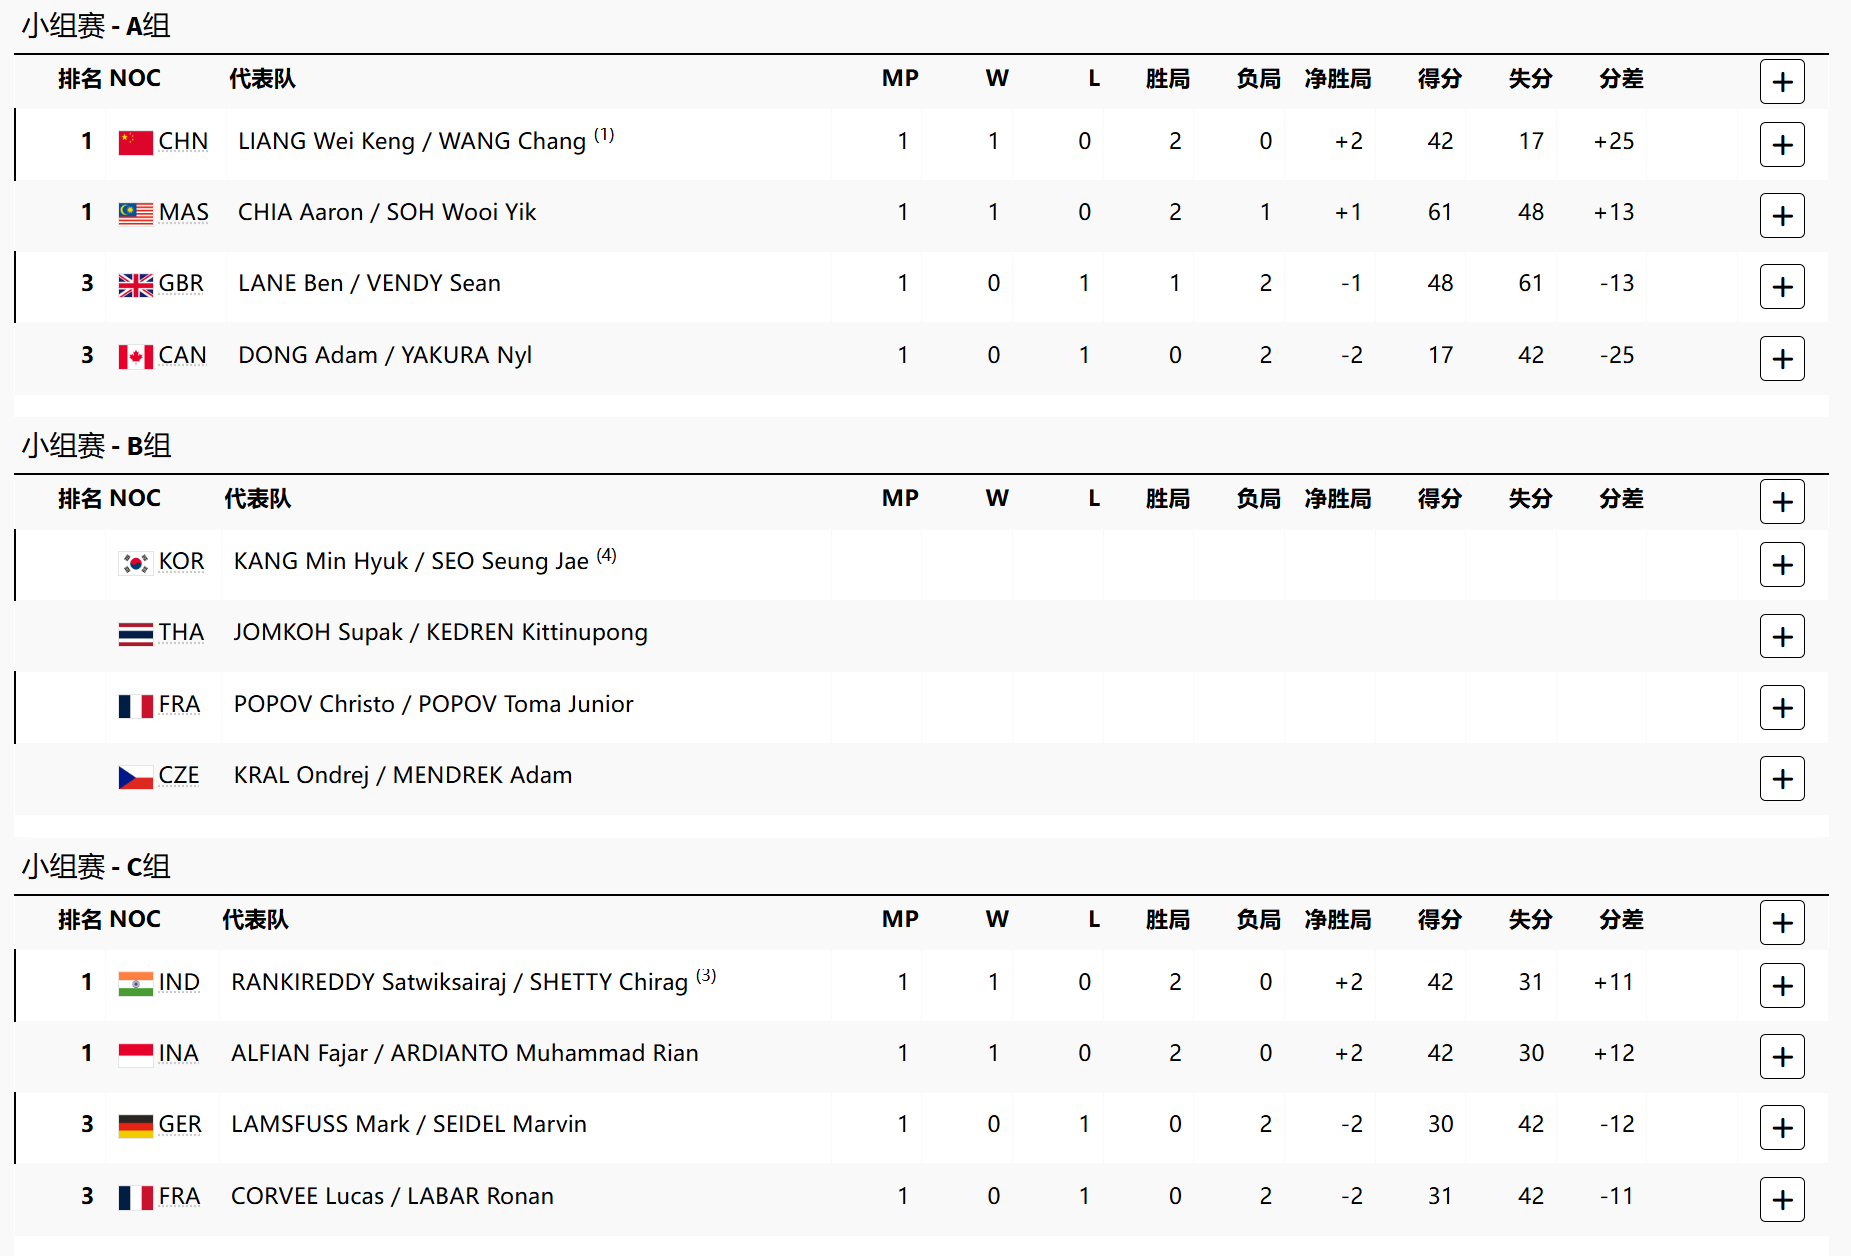
Task: Expand all rows in Group C header
Action: click(1782, 923)
